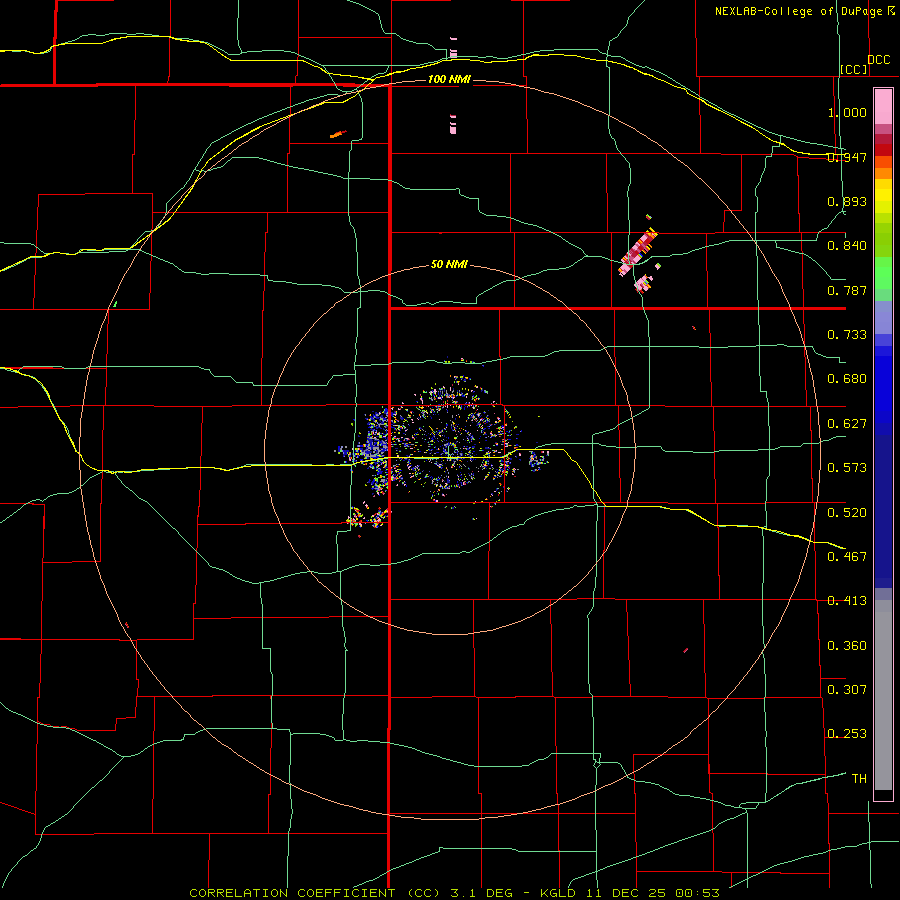
Task: Select the 0.947 scale value
Action: click(x=847, y=157)
